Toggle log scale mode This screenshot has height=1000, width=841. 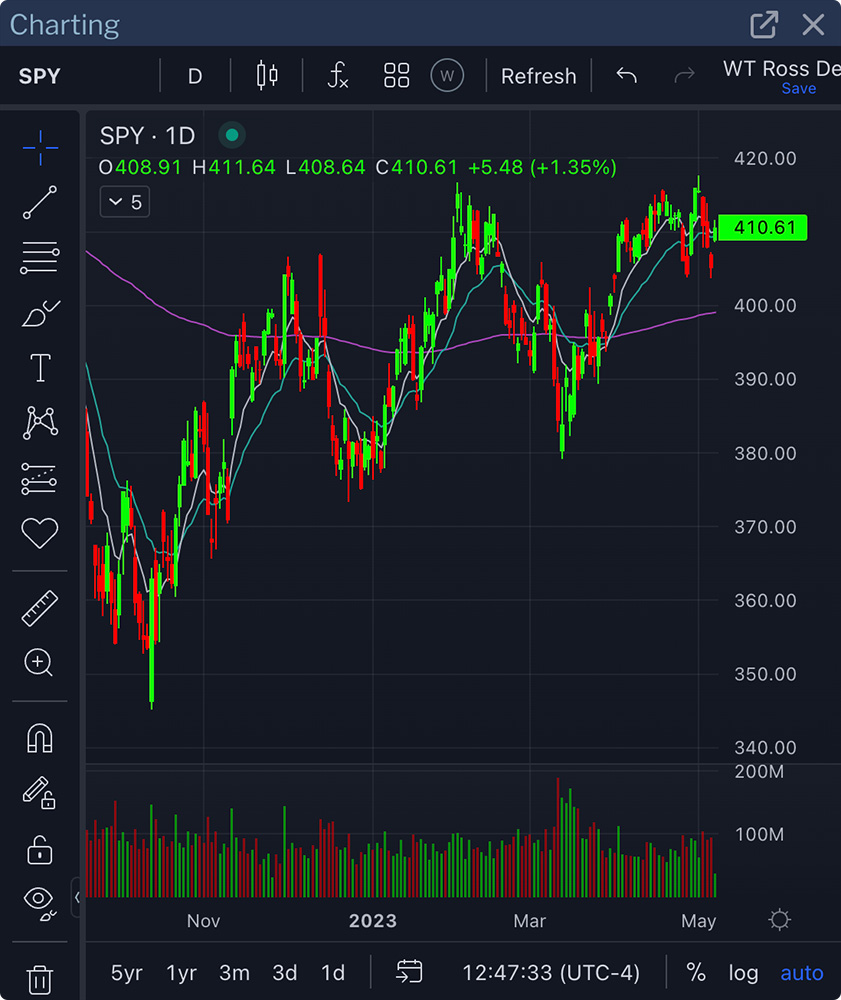point(743,973)
